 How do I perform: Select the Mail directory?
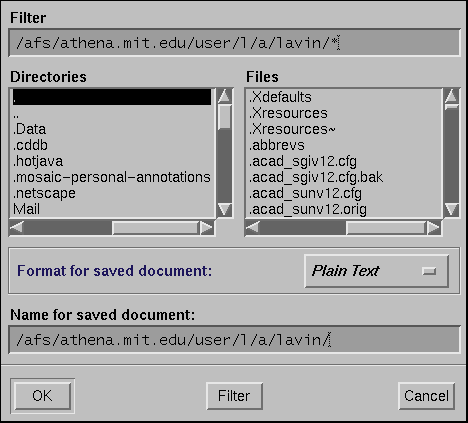pos(112,209)
